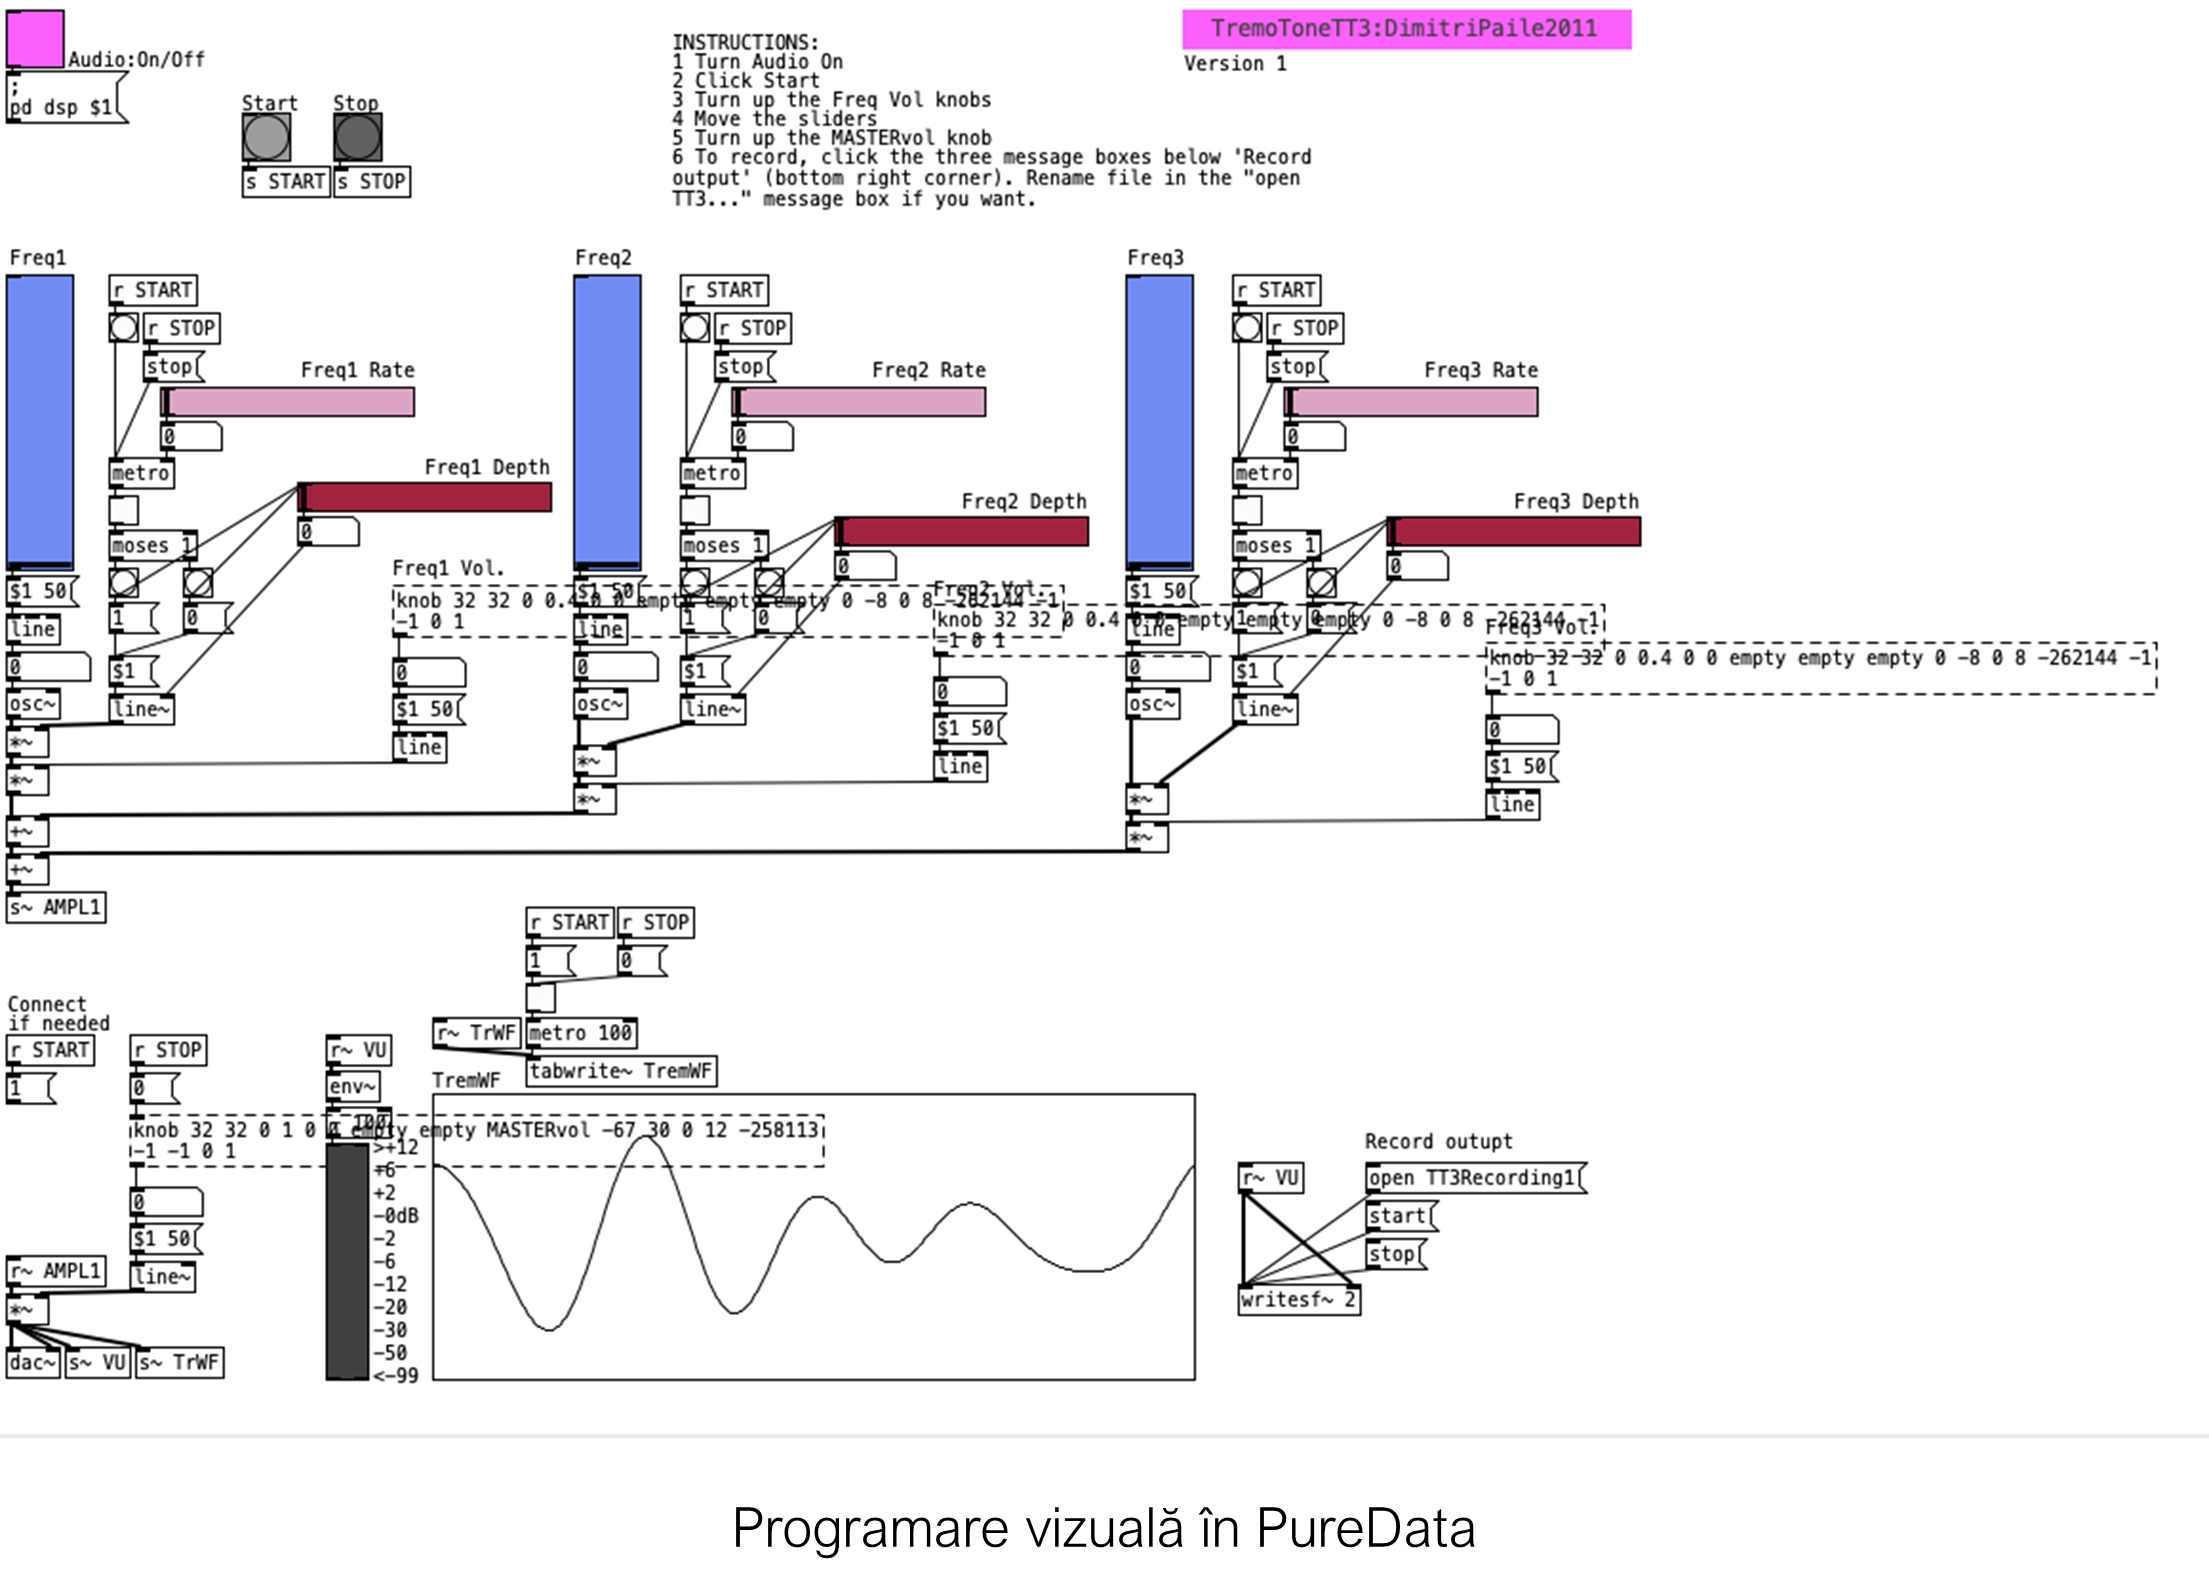Toggle the box above metro 100

pyautogui.click(x=540, y=997)
